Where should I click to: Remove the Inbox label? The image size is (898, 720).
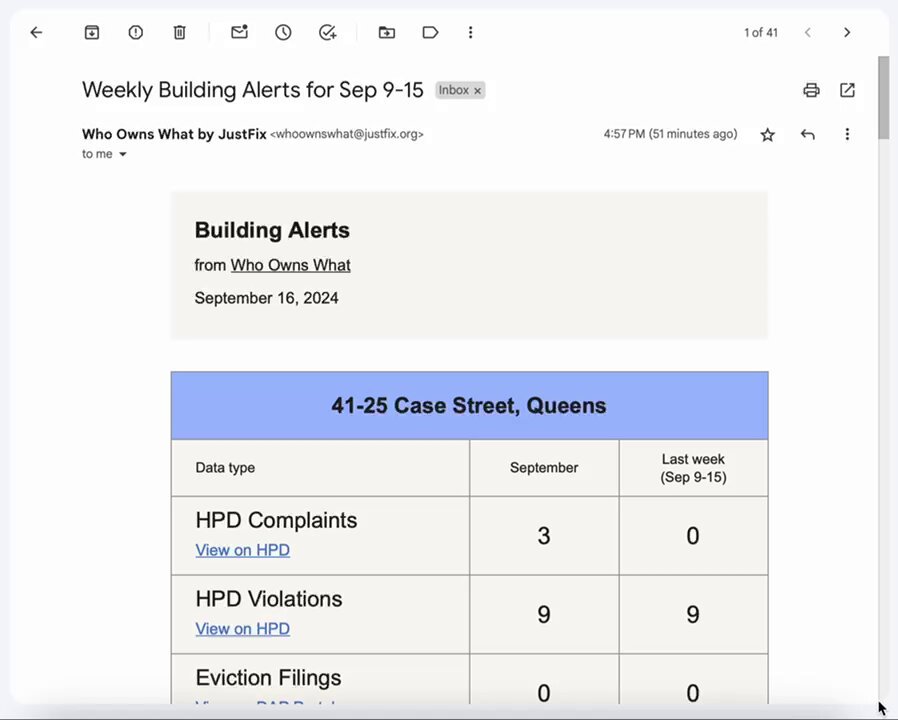point(478,91)
